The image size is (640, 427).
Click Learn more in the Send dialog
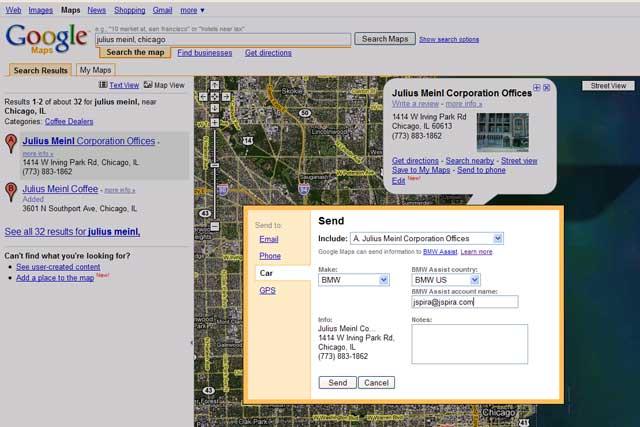tap(476, 252)
